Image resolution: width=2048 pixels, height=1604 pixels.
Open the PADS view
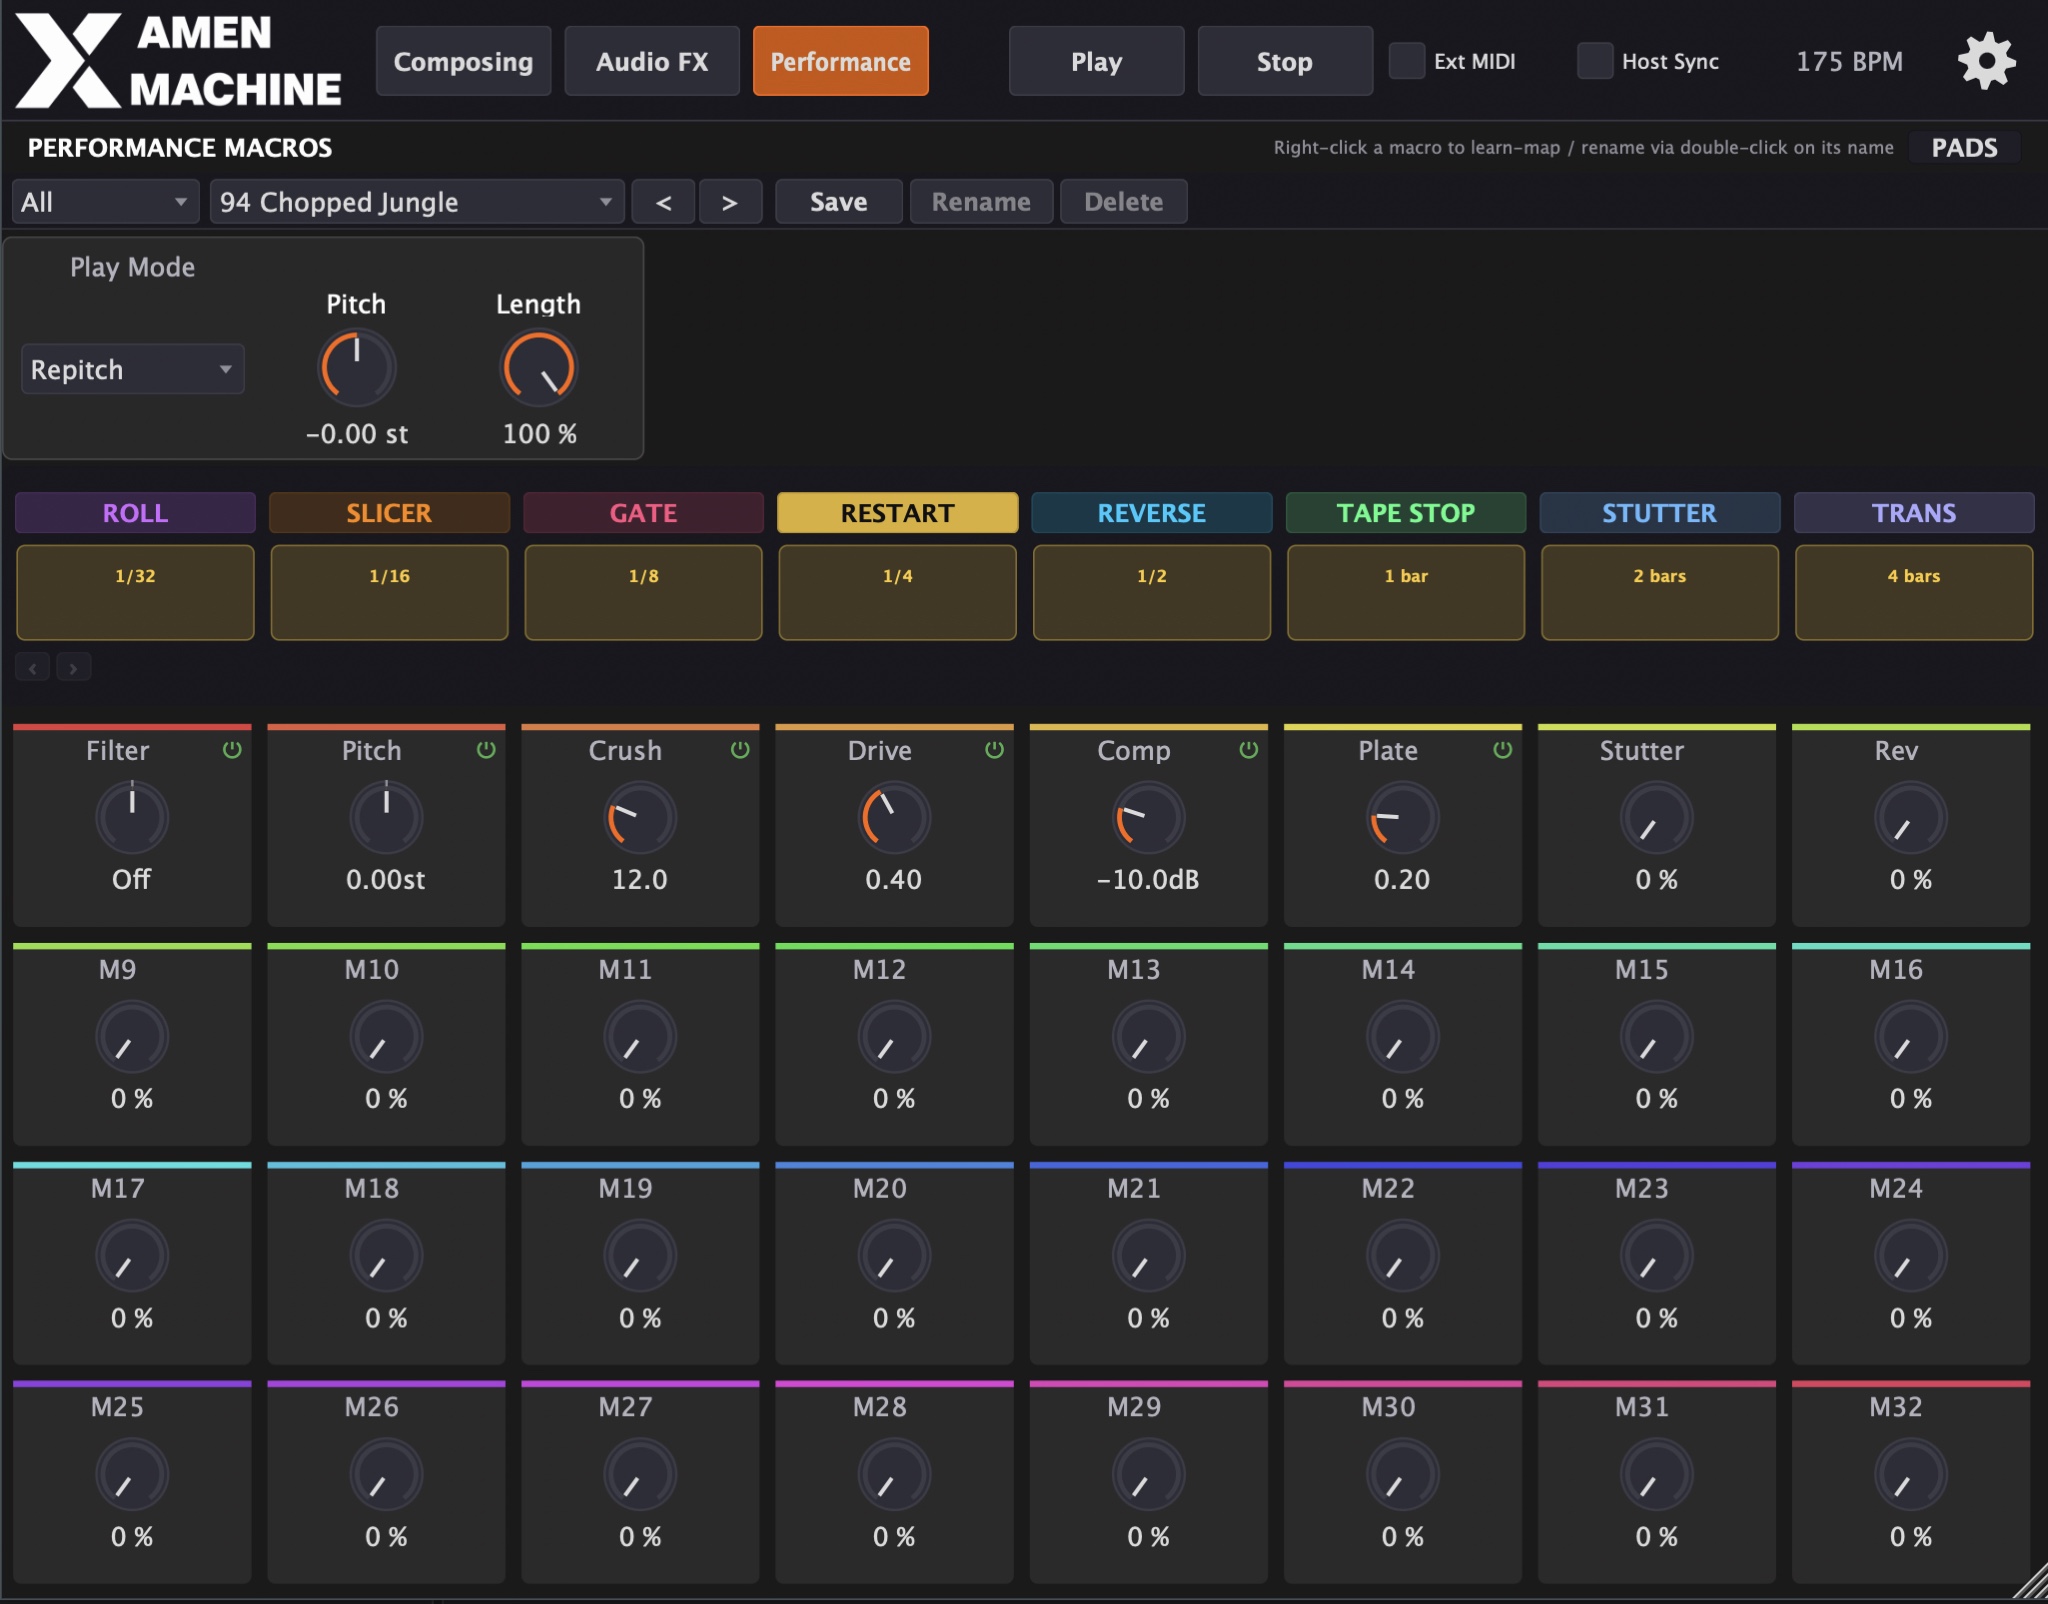coord(1964,147)
